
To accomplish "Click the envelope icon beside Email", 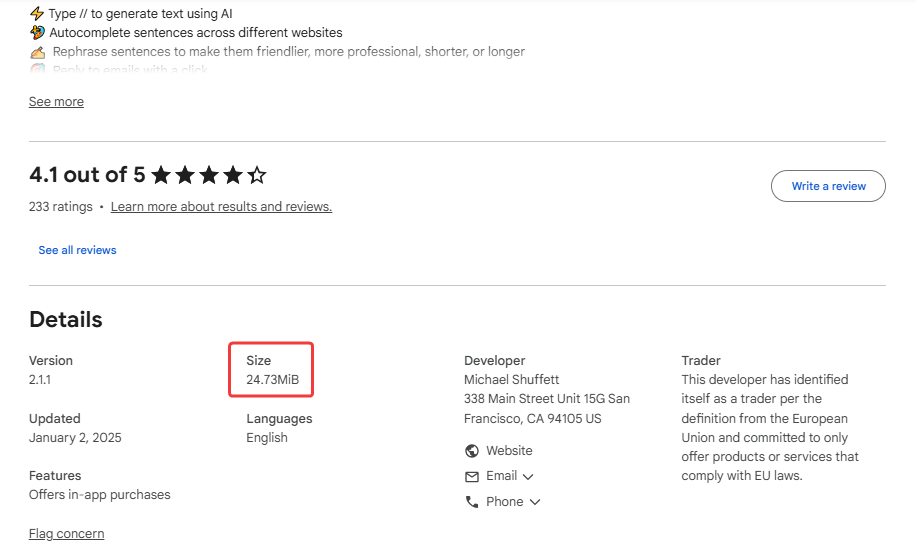I will coord(472,477).
